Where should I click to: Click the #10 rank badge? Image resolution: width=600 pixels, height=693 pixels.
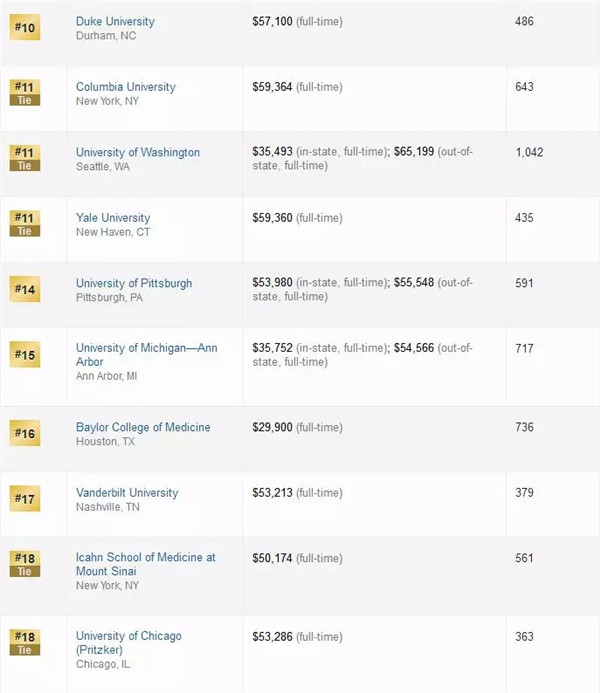[25, 27]
